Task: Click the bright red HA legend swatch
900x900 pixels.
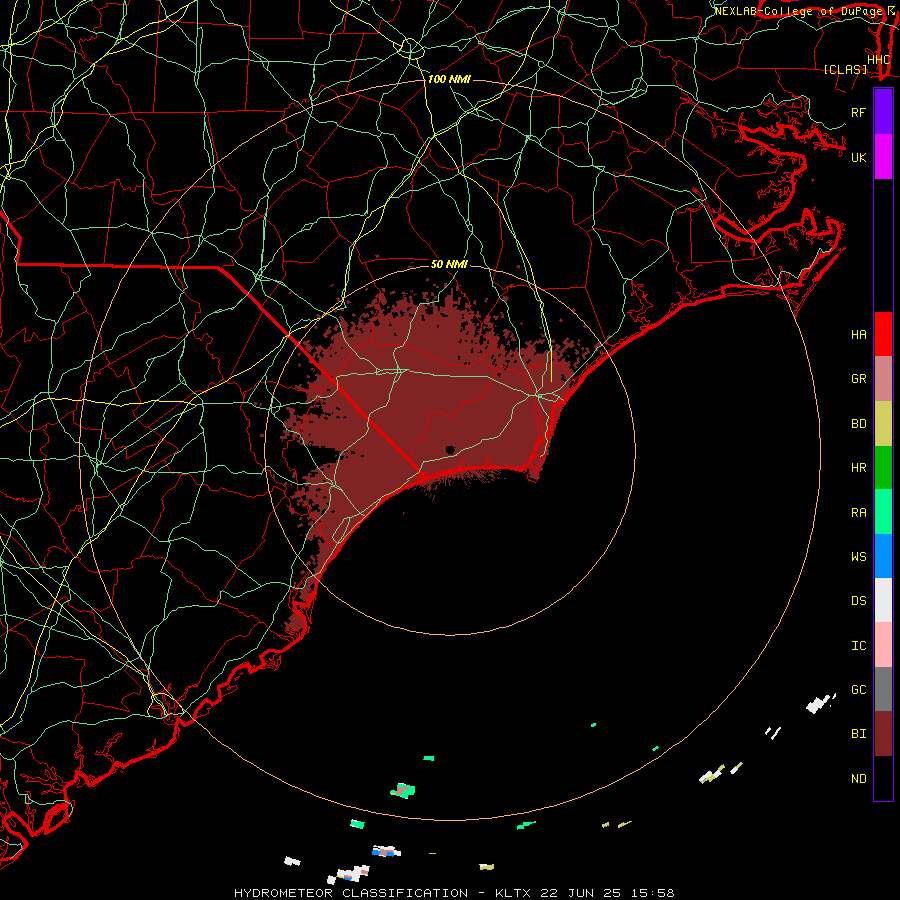Action: pos(883,334)
